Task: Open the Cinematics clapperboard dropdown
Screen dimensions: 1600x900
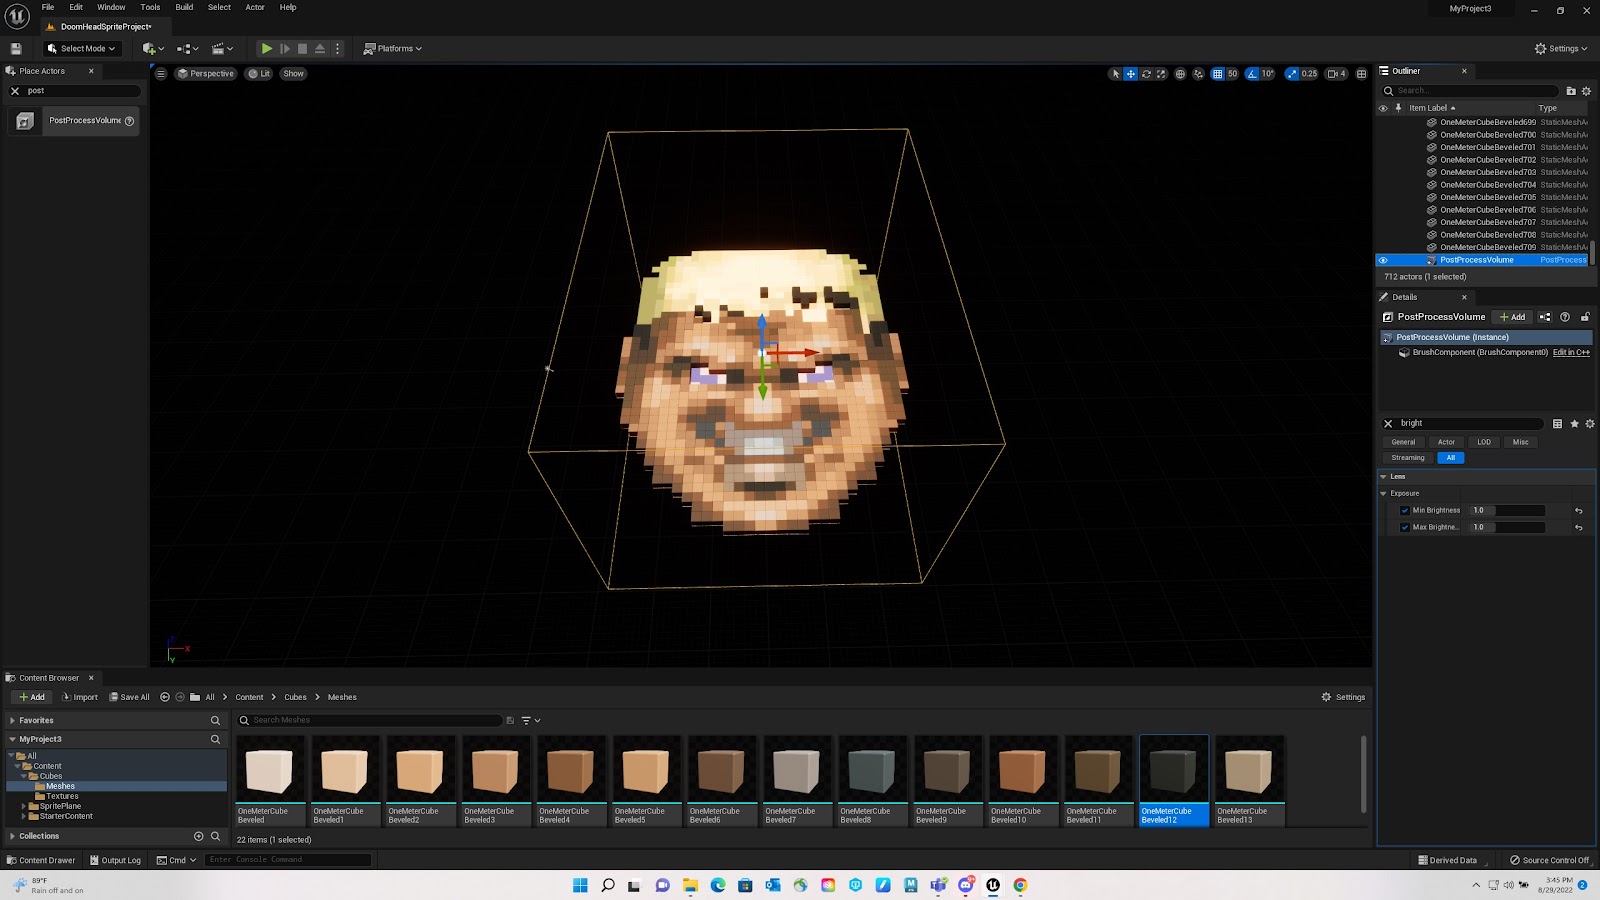Action: pyautogui.click(x=222, y=48)
